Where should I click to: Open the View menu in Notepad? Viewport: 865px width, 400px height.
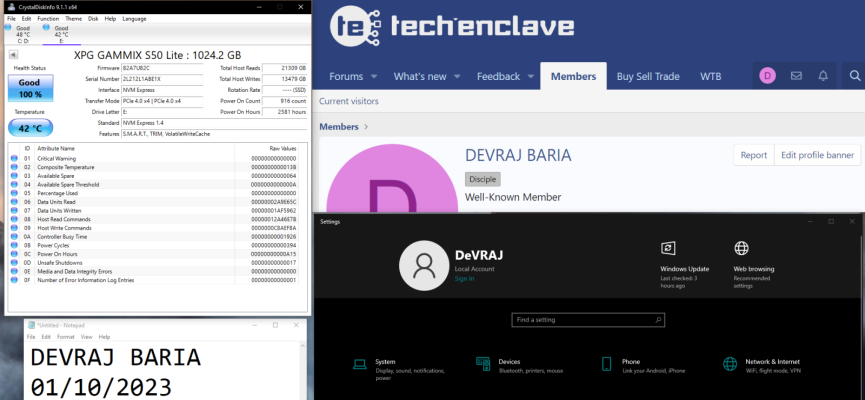tap(87, 337)
